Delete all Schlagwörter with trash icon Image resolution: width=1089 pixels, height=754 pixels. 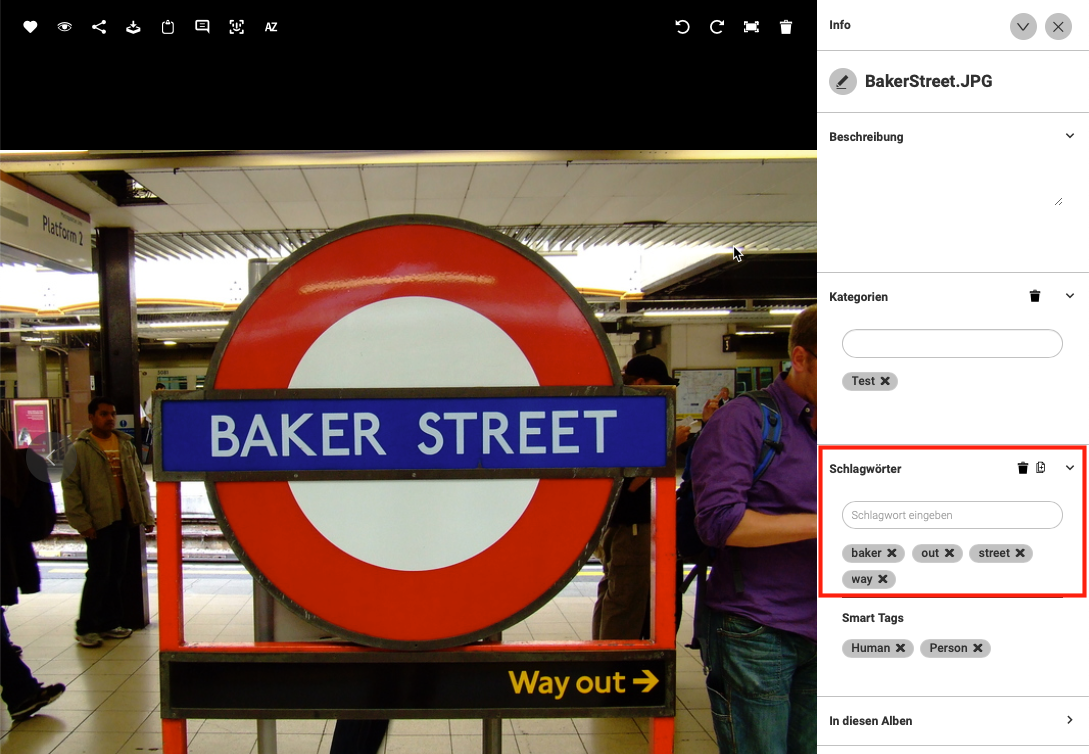[1022, 468]
